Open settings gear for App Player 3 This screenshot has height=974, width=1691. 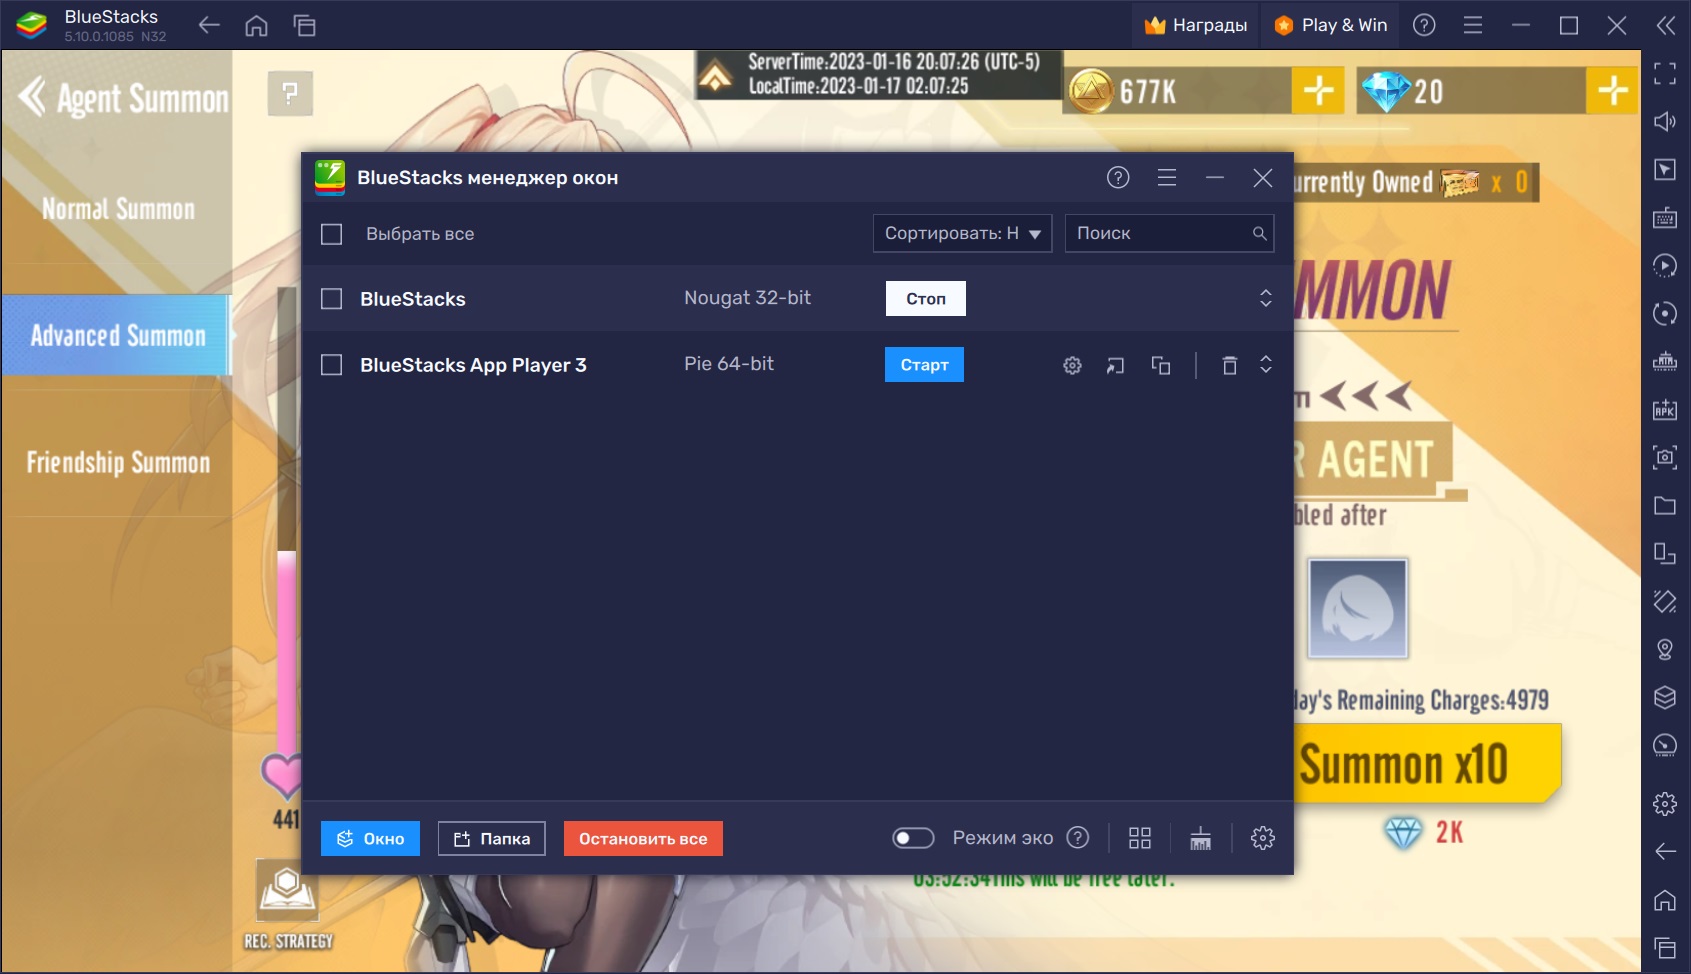click(1072, 366)
